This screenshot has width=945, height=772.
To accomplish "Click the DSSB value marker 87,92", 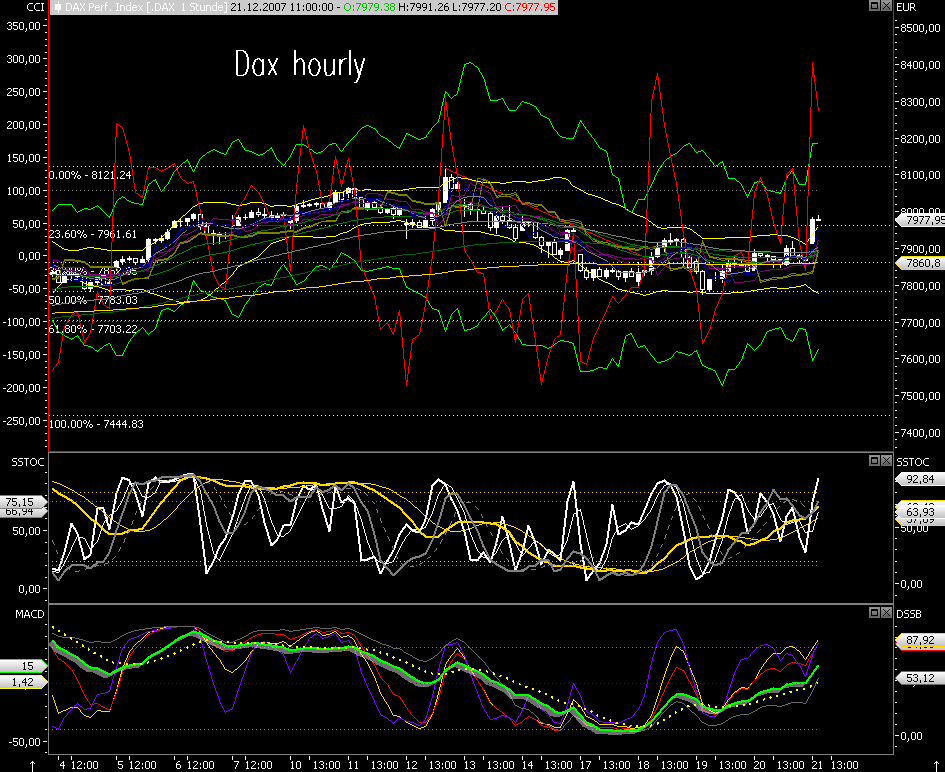I will tap(920, 640).
